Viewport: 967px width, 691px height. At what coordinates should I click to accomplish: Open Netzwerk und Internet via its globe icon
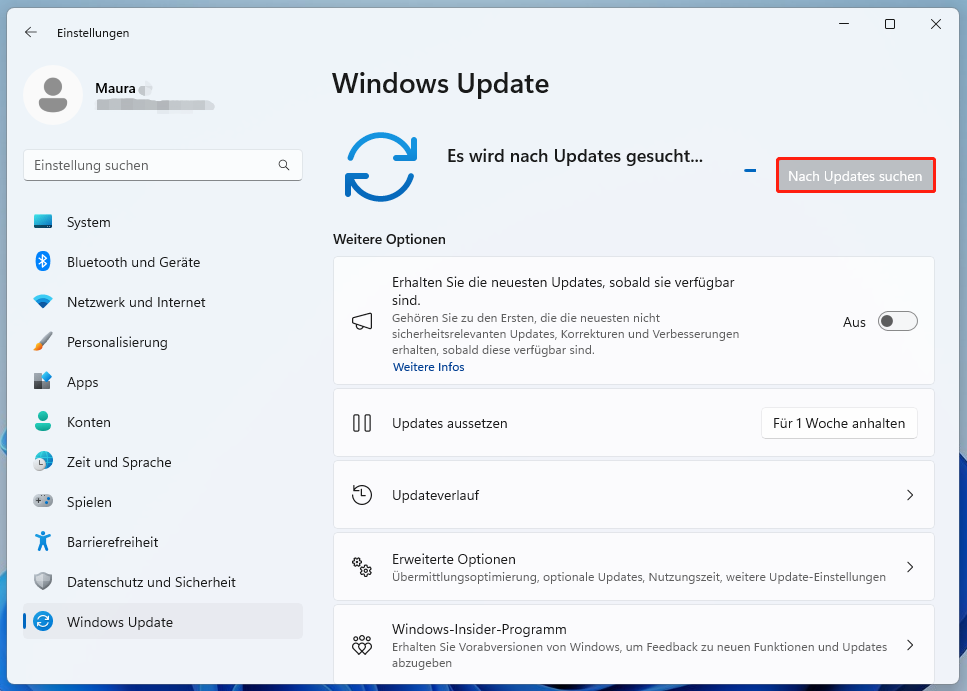(x=42, y=301)
